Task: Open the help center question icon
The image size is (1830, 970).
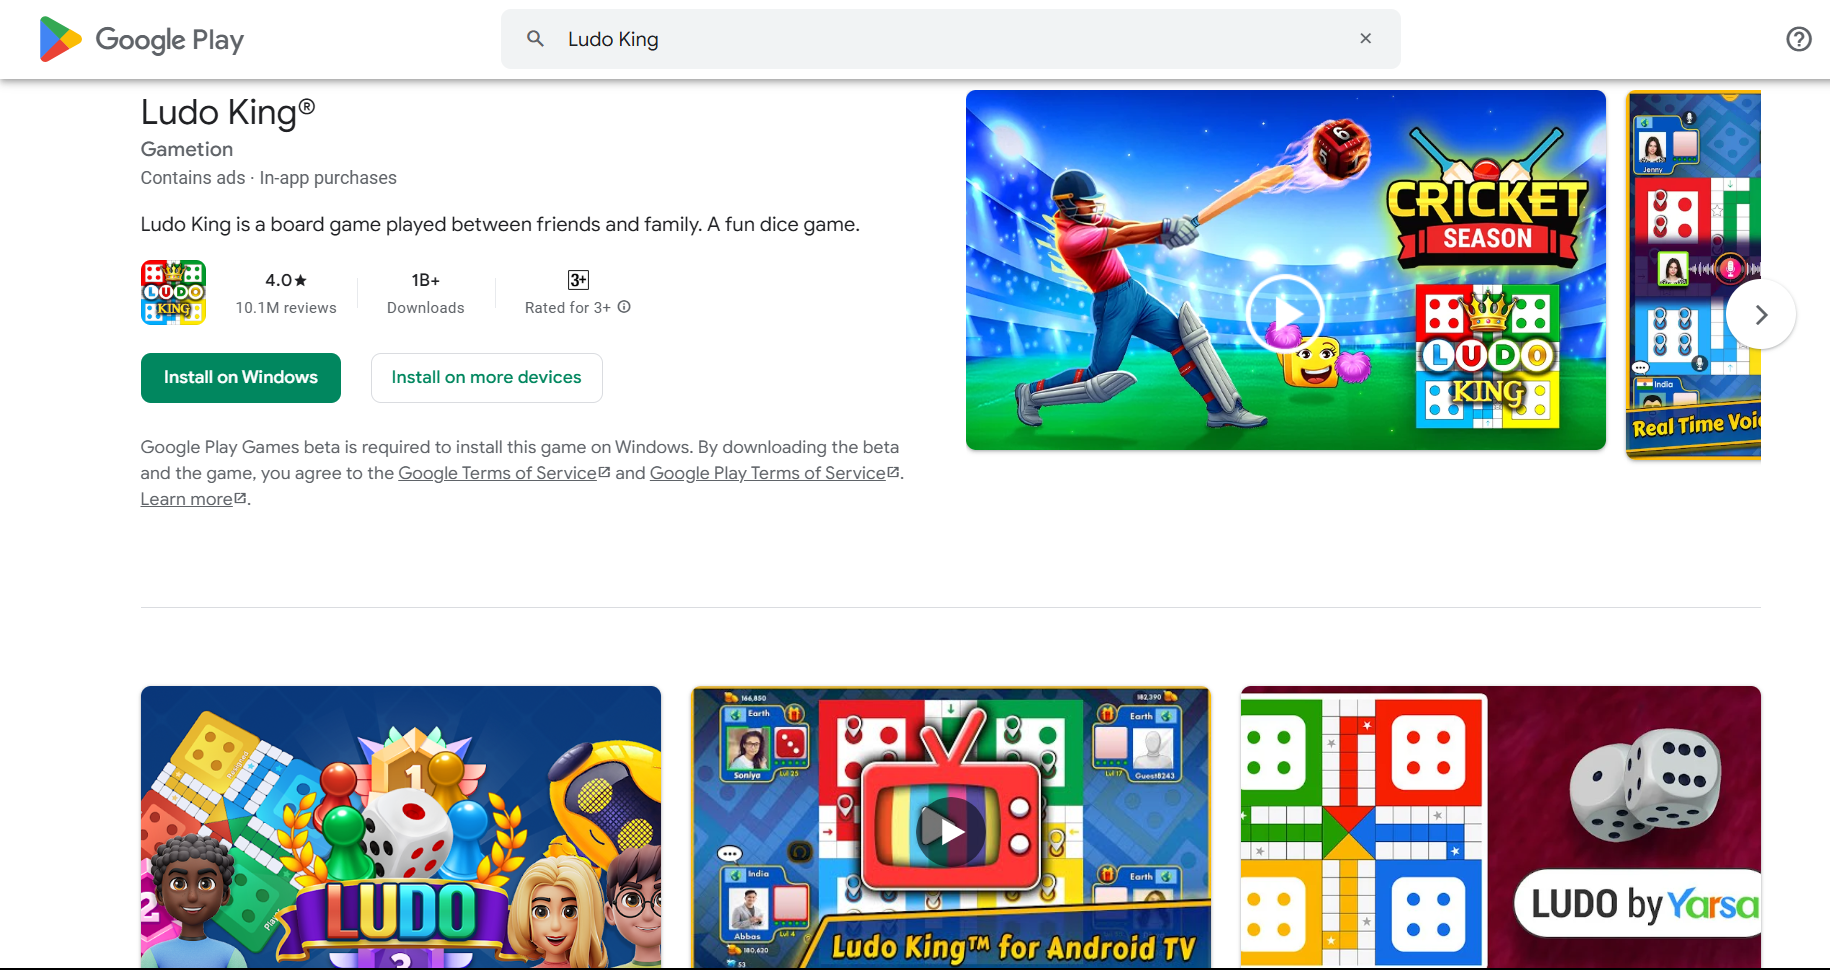Action: 1798,39
